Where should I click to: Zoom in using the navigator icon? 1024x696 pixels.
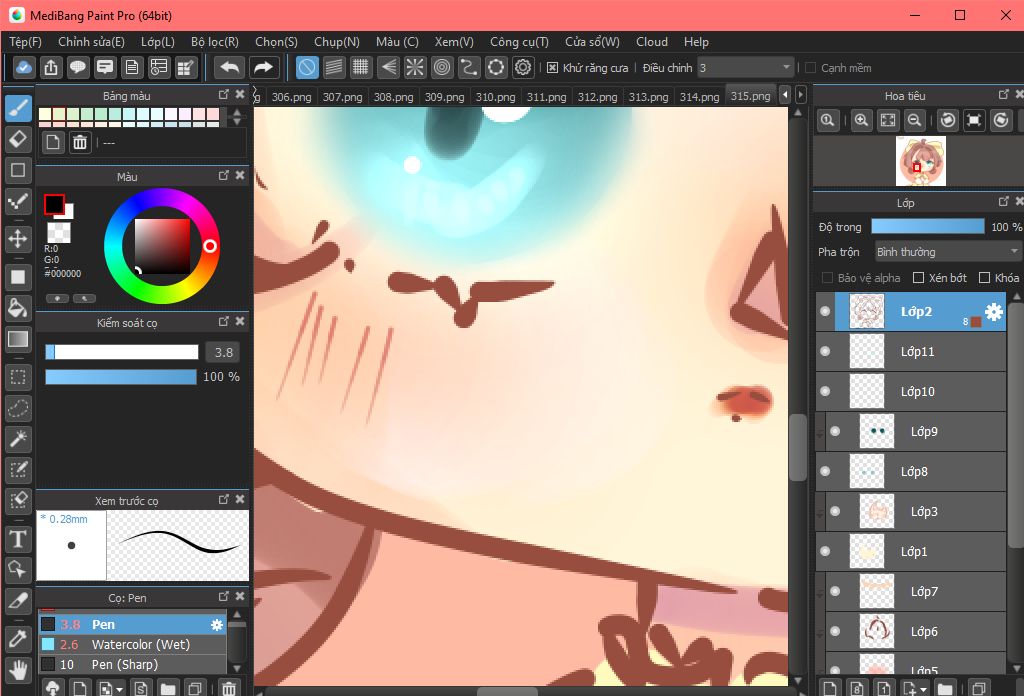pos(861,120)
